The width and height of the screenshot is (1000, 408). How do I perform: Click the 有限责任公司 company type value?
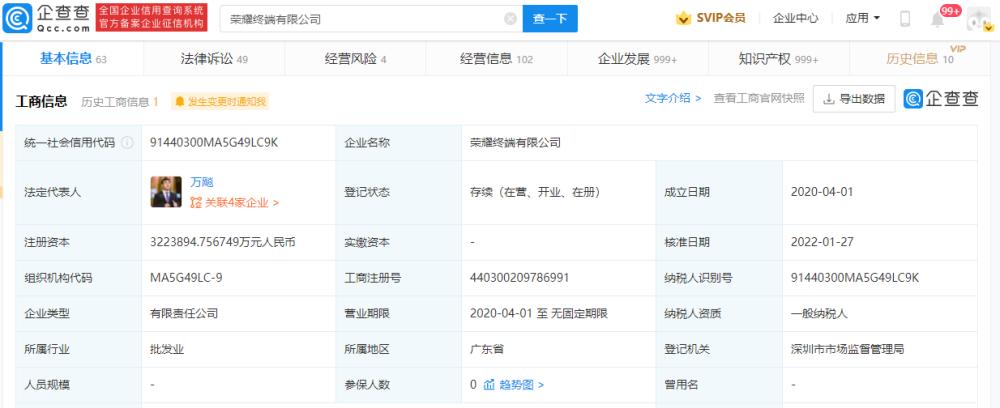(184, 314)
